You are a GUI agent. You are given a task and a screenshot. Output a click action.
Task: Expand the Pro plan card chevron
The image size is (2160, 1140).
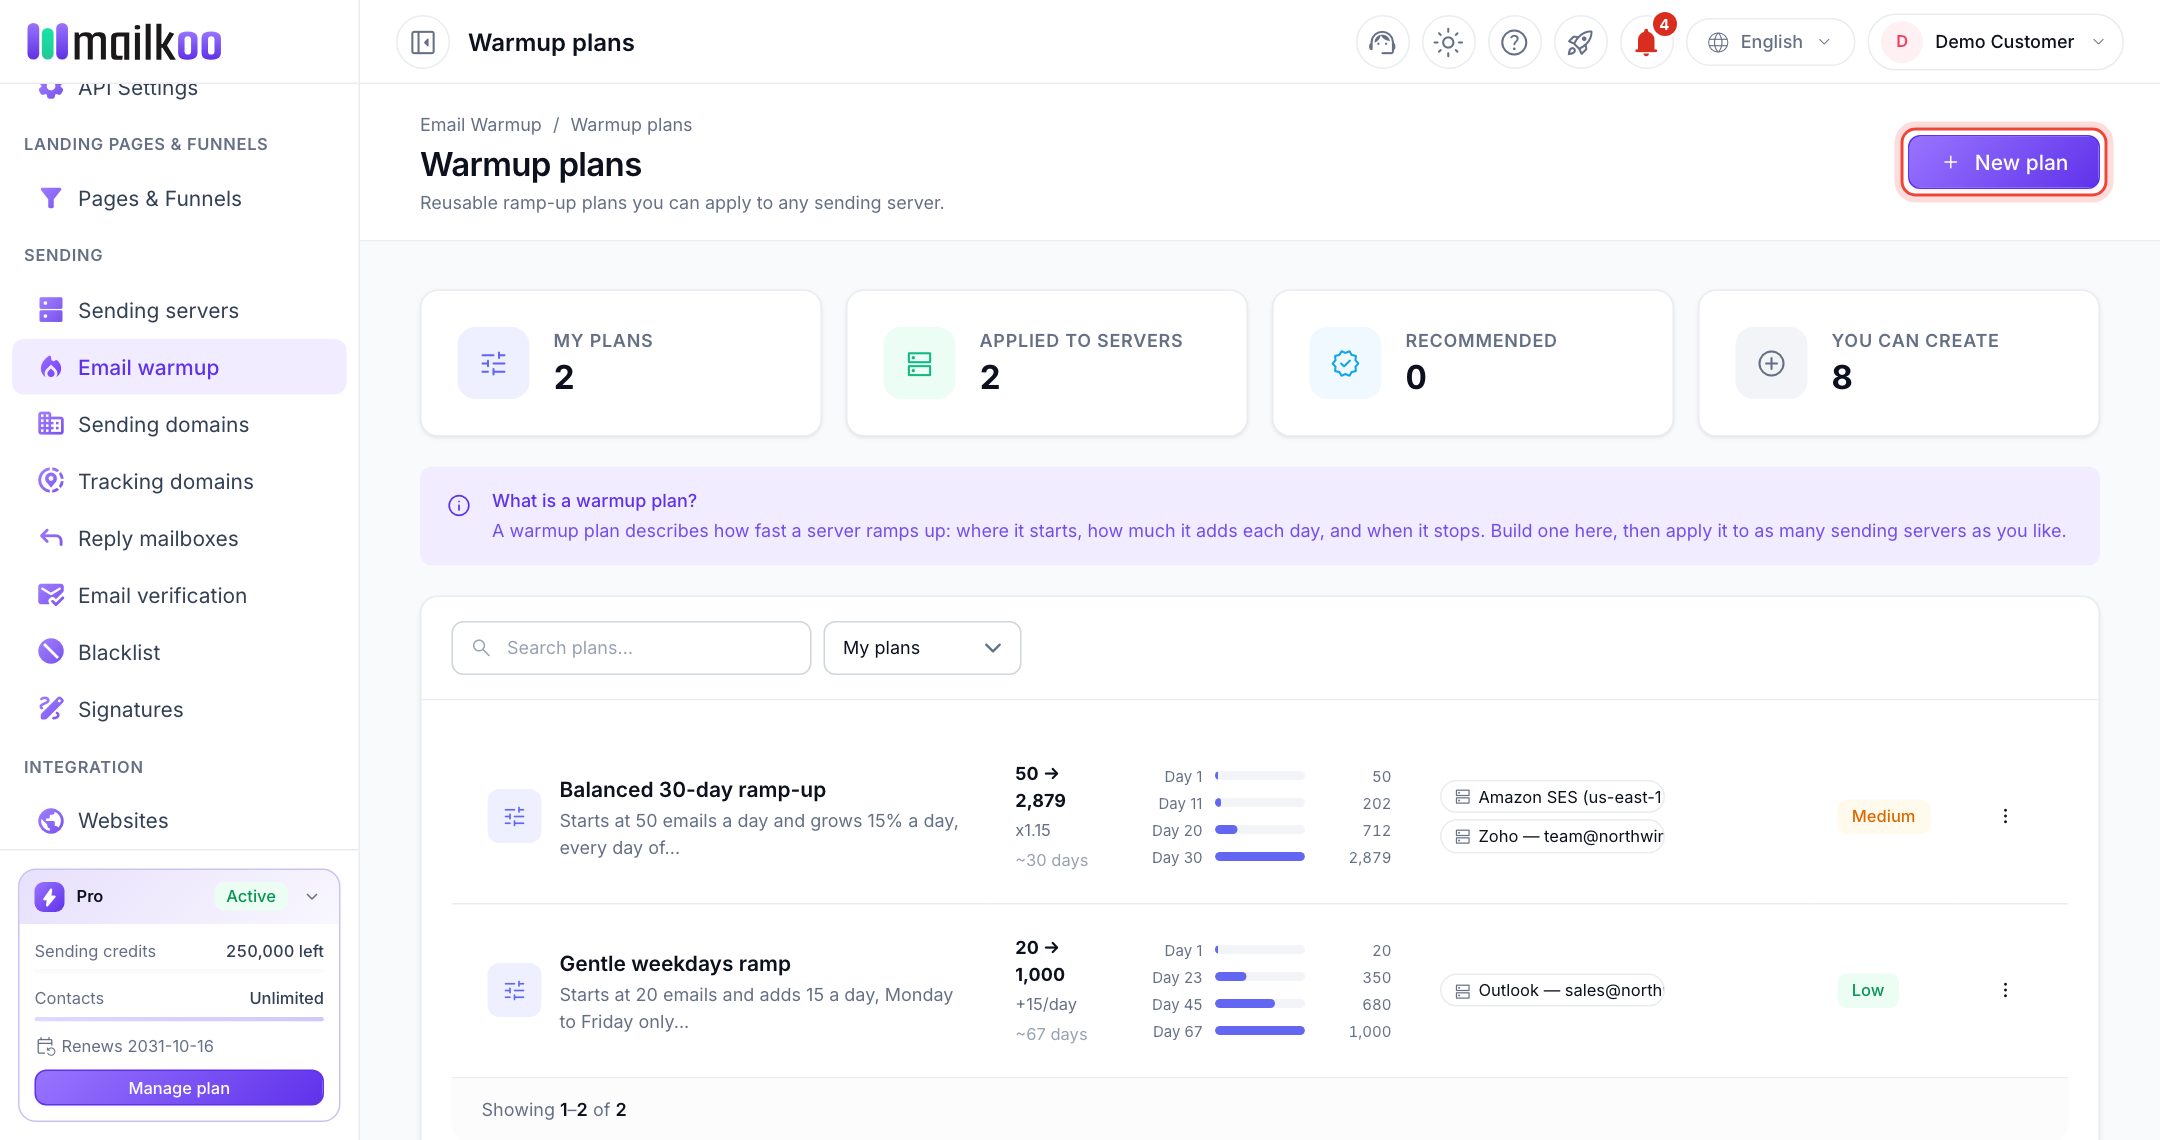click(x=312, y=896)
